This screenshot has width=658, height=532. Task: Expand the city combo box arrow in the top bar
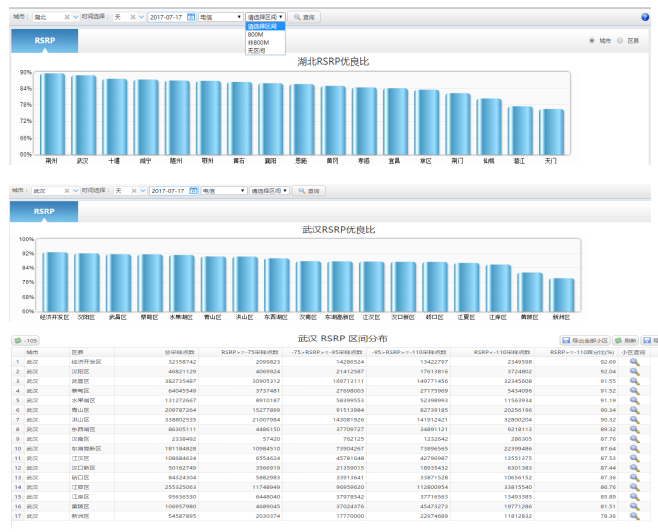(x=76, y=17)
